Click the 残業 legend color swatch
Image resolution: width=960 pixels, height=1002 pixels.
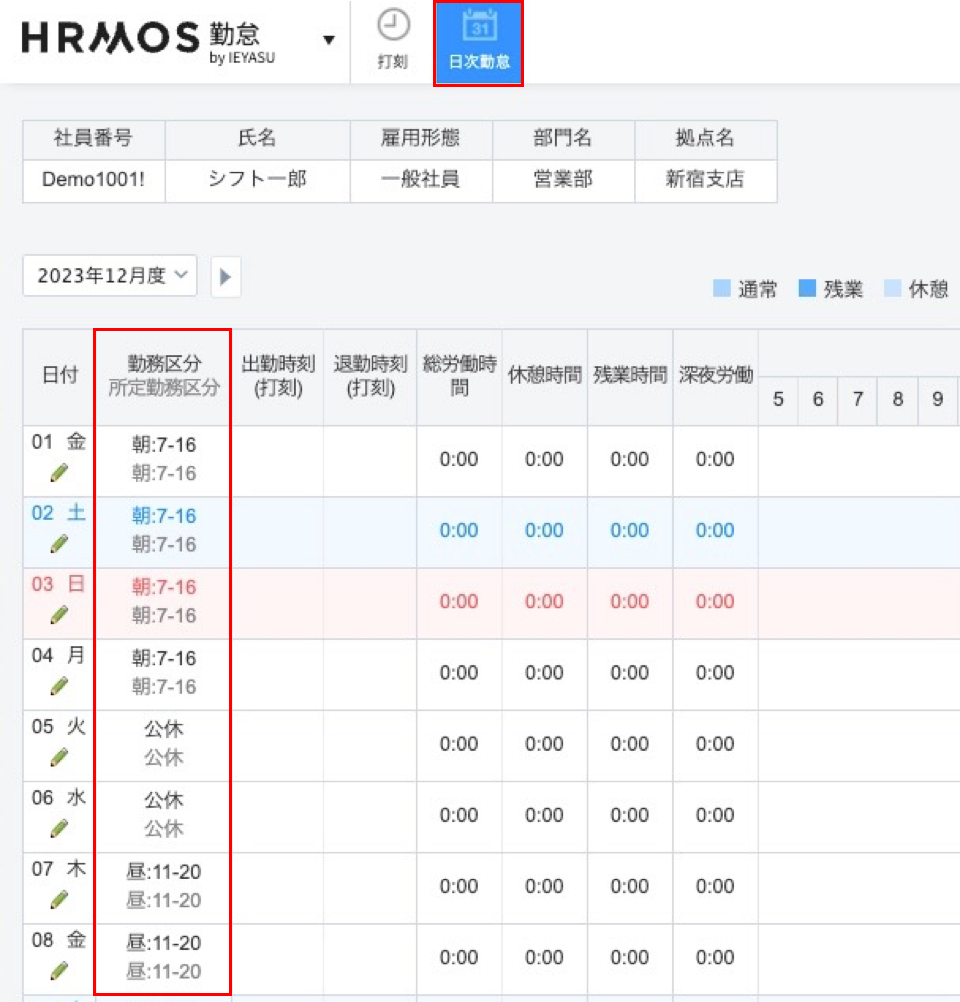807,290
